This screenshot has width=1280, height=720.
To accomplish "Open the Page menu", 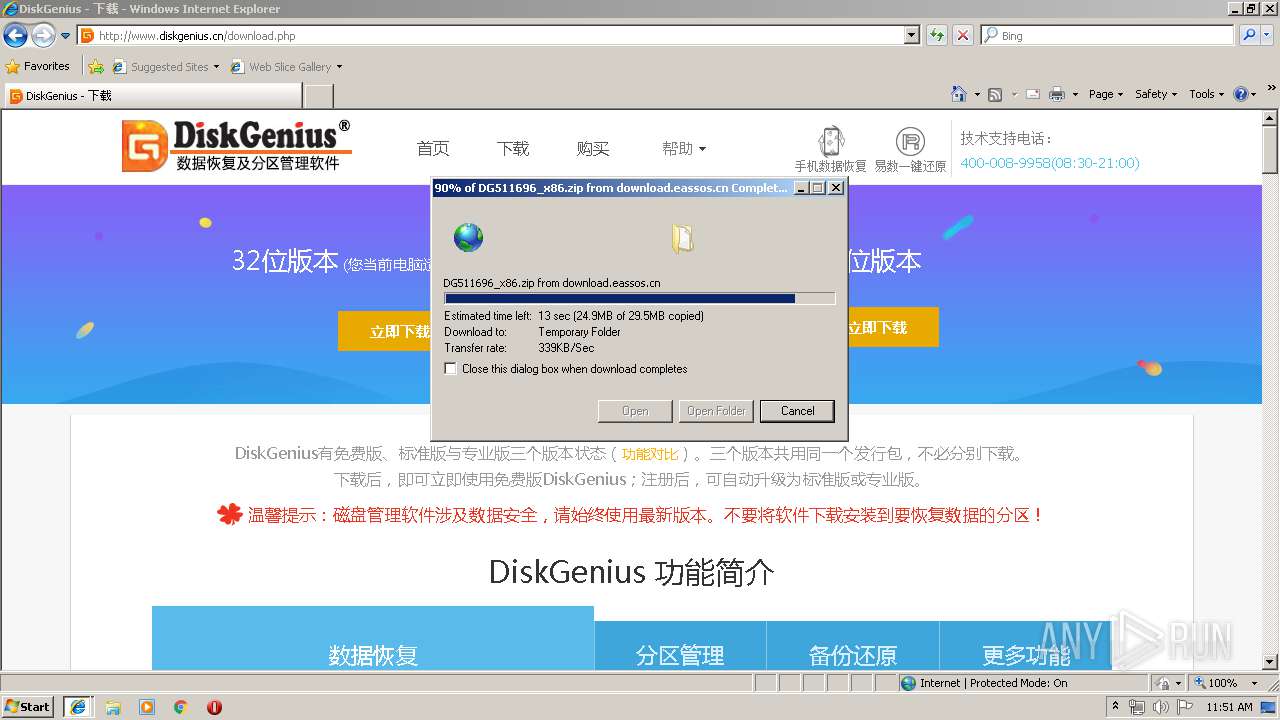I will [1106, 94].
